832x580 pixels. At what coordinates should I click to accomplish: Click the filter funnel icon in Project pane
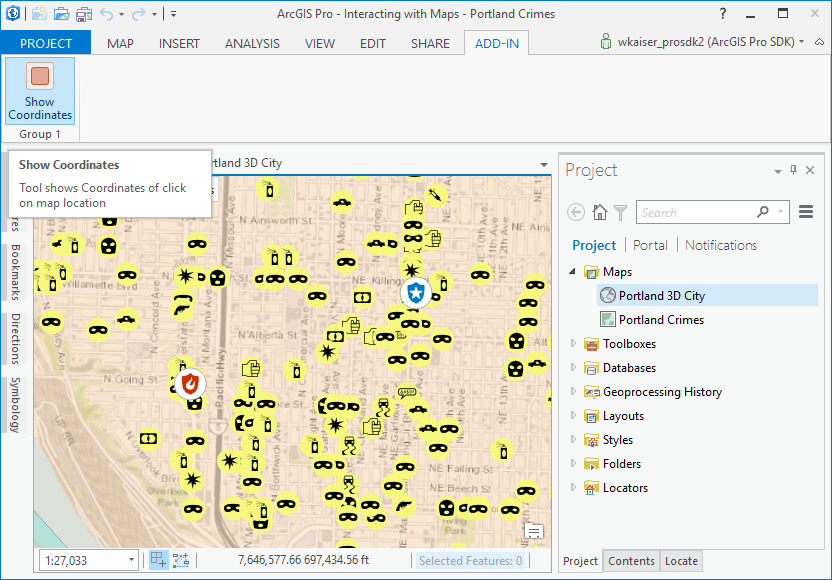(620, 212)
